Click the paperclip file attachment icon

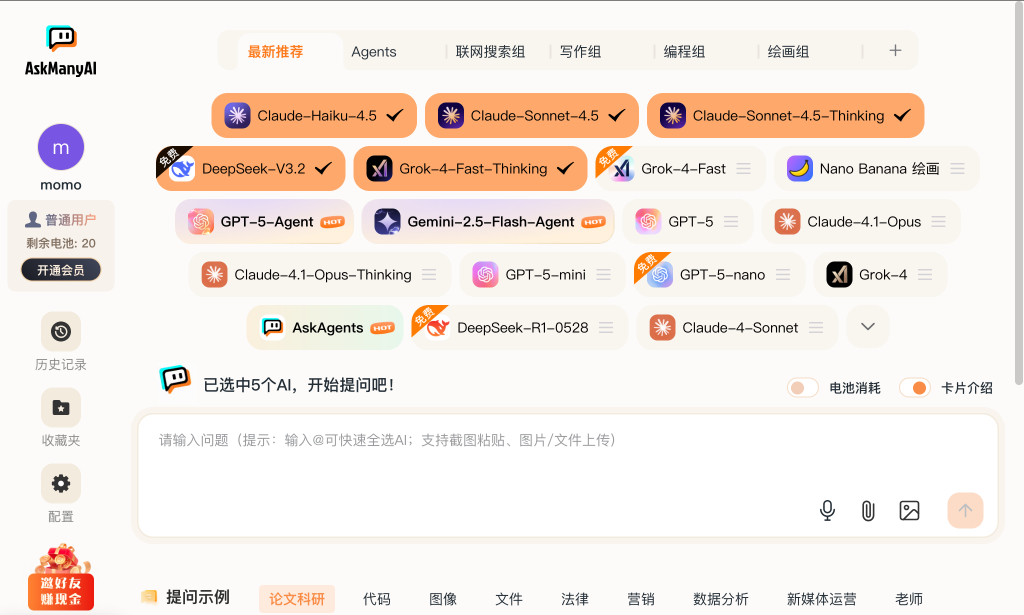pyautogui.click(x=868, y=511)
